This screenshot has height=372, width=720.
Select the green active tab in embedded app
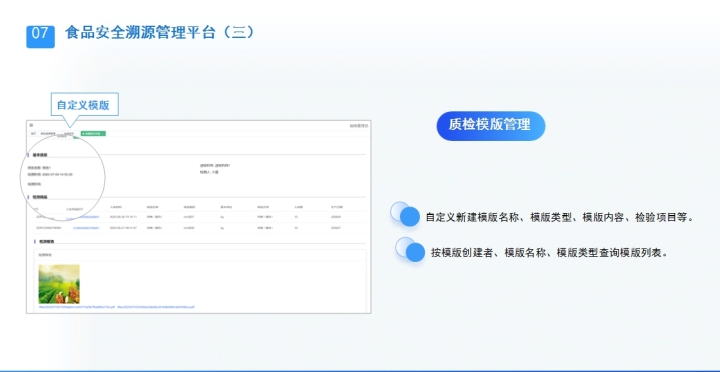(x=93, y=134)
